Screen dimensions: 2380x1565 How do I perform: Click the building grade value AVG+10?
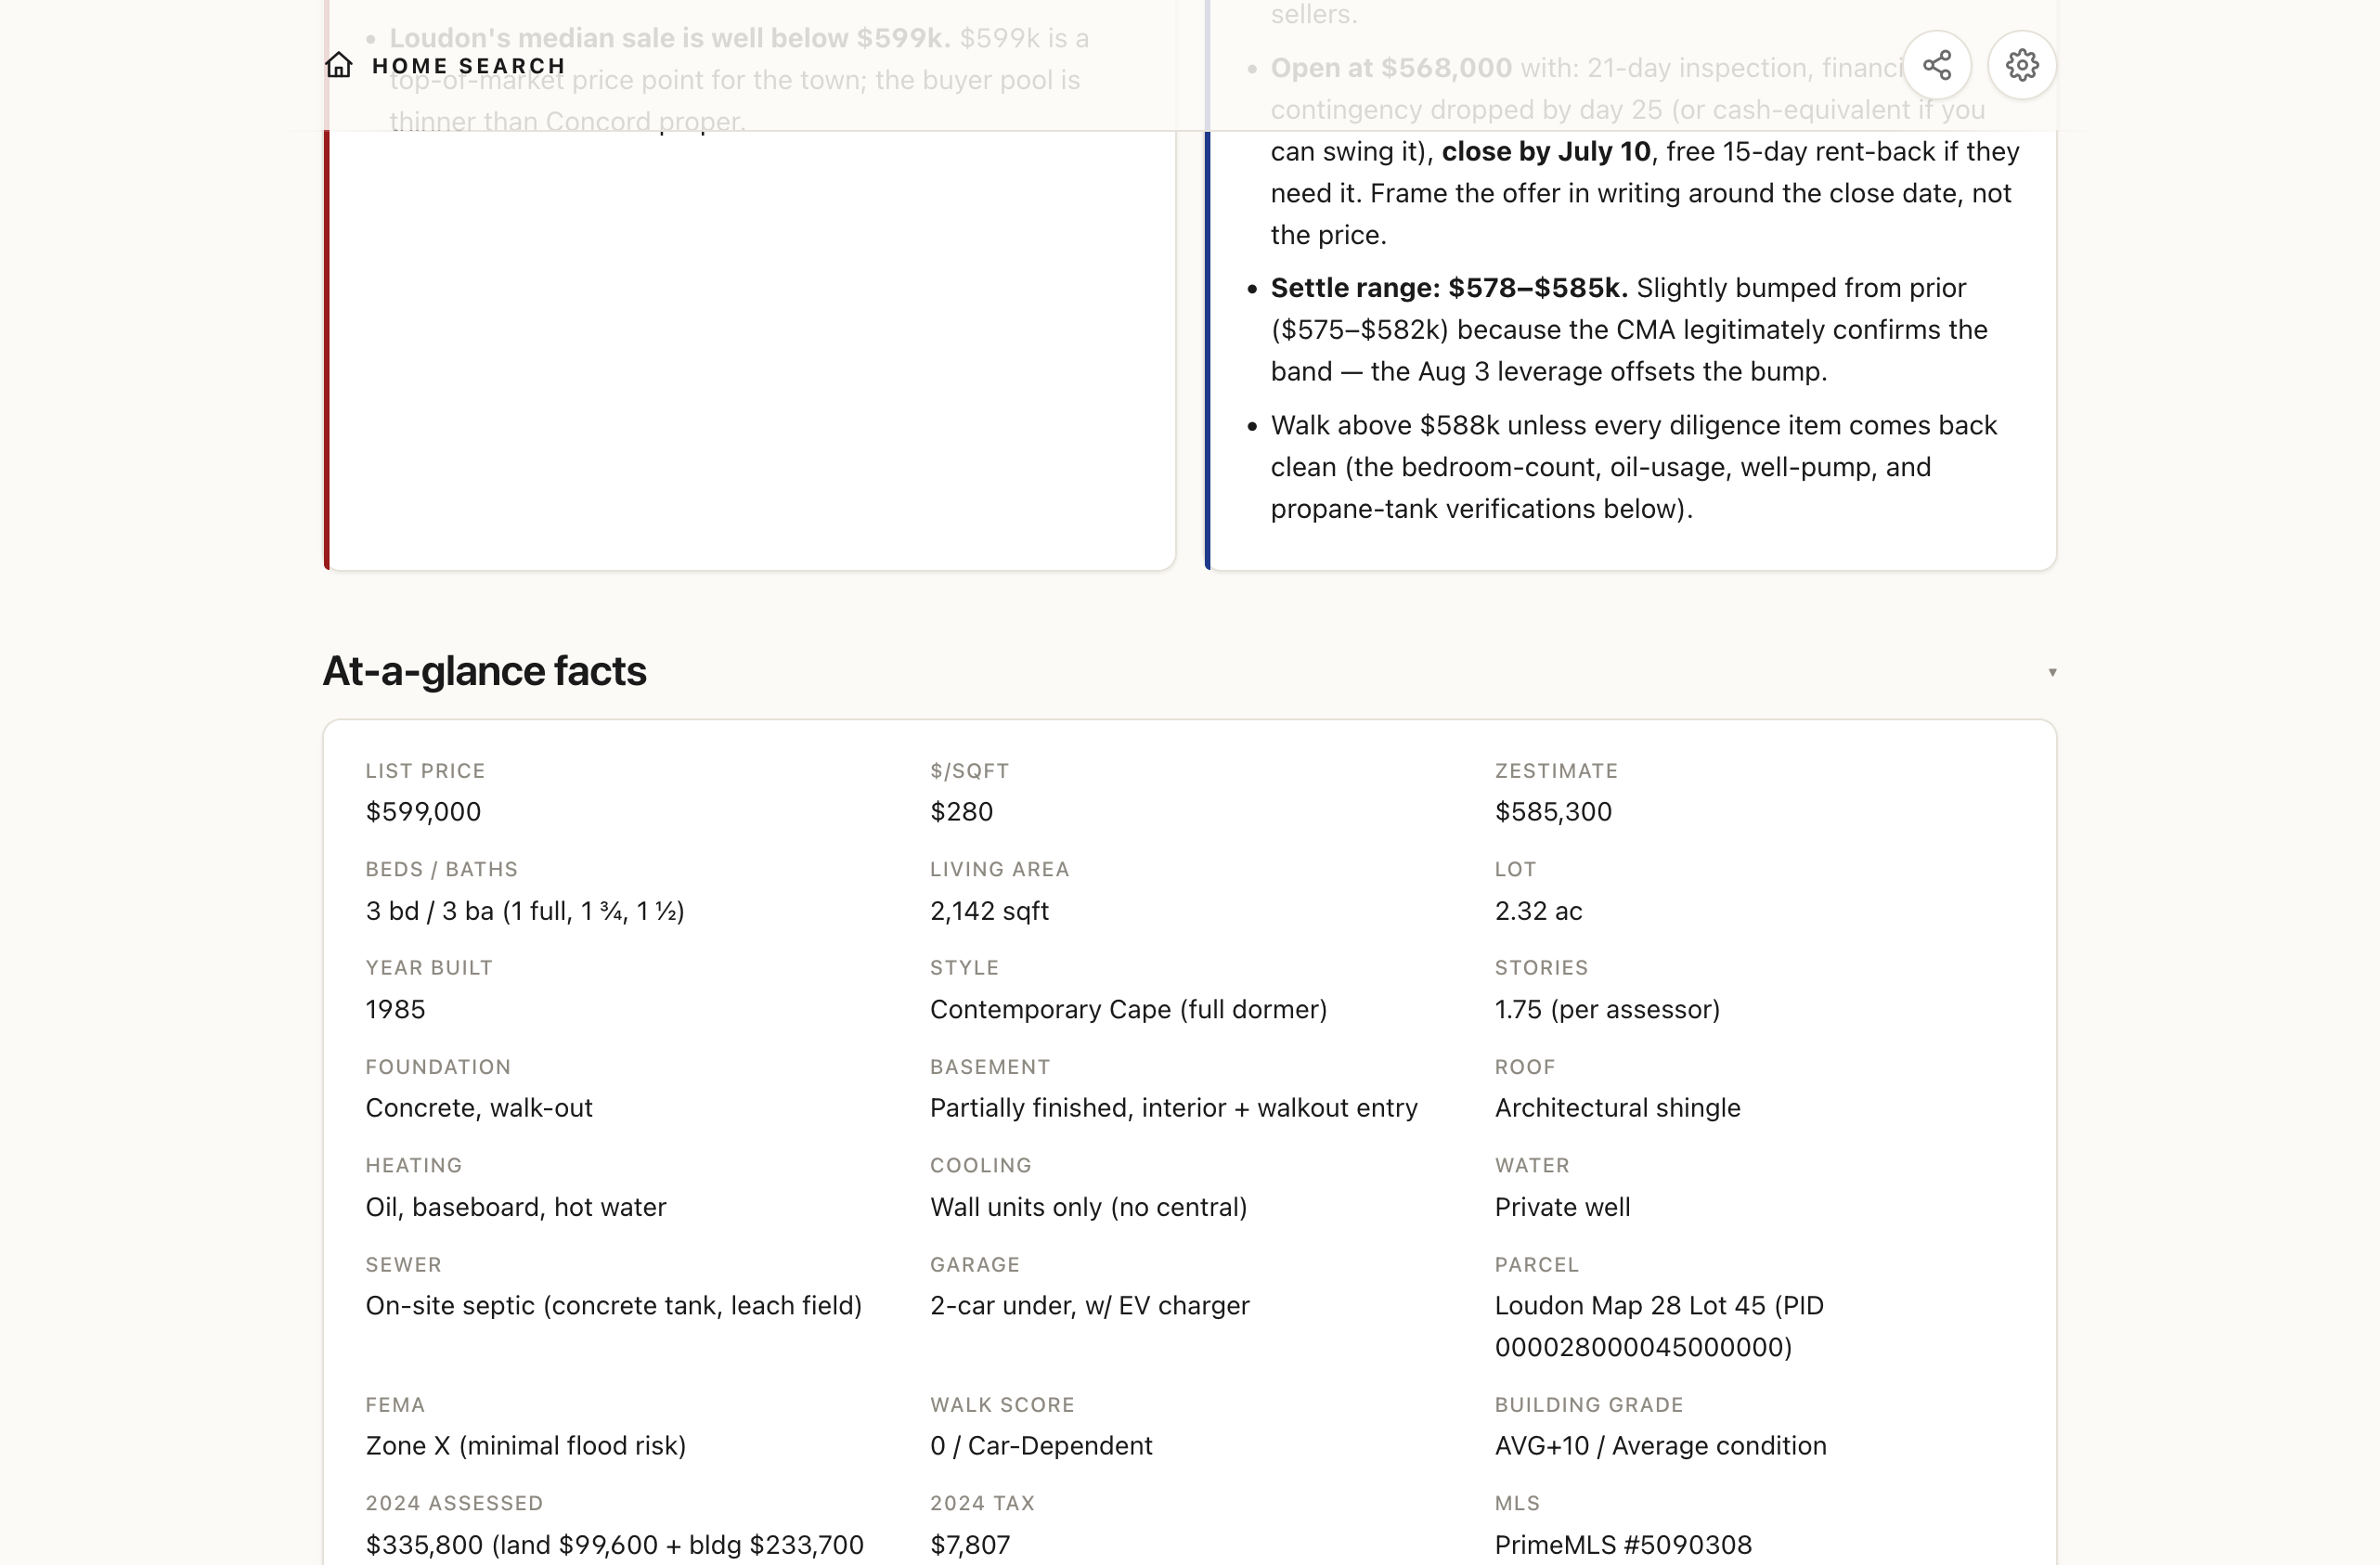click(x=1660, y=1445)
